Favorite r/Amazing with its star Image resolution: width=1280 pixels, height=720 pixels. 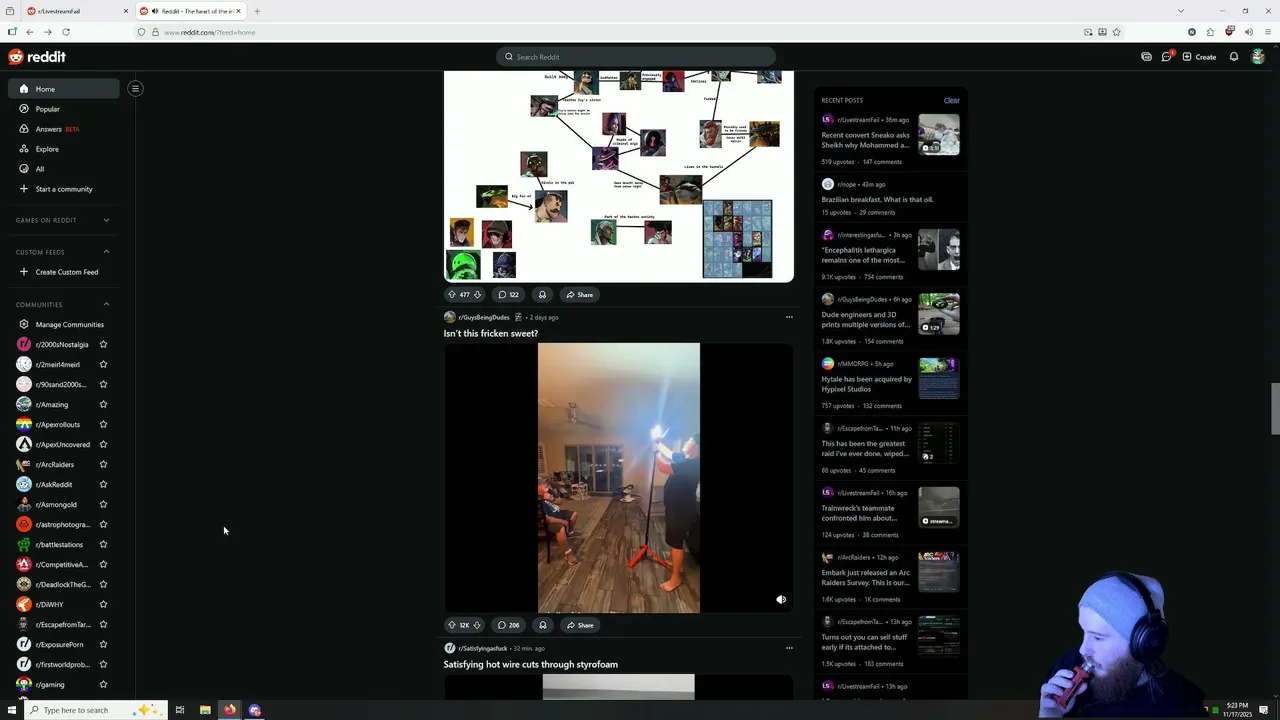[x=103, y=404]
